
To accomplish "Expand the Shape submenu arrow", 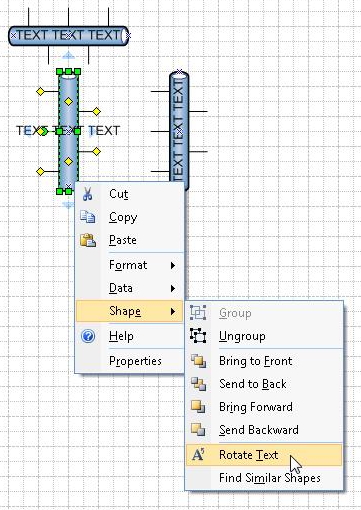I will (173, 311).
